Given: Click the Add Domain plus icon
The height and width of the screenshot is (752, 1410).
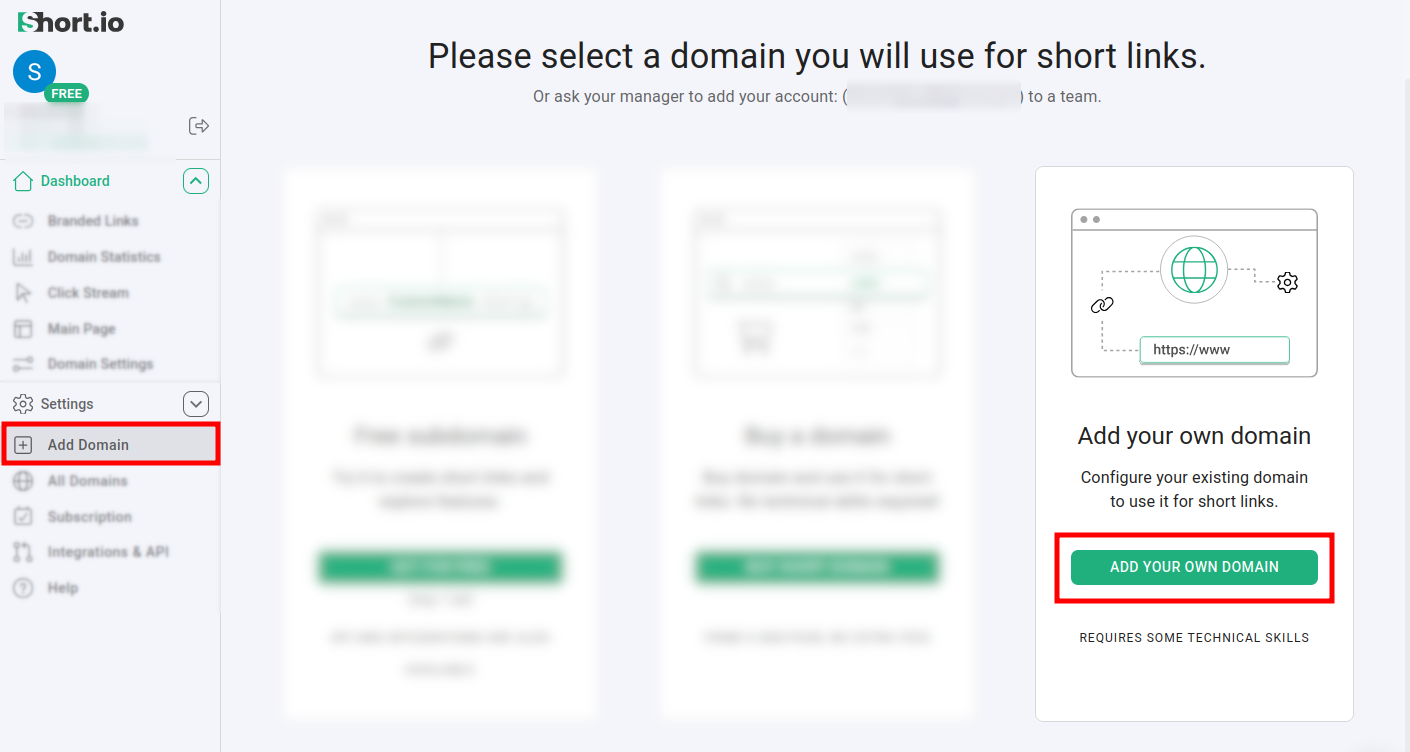Looking at the screenshot, I should (x=23, y=445).
